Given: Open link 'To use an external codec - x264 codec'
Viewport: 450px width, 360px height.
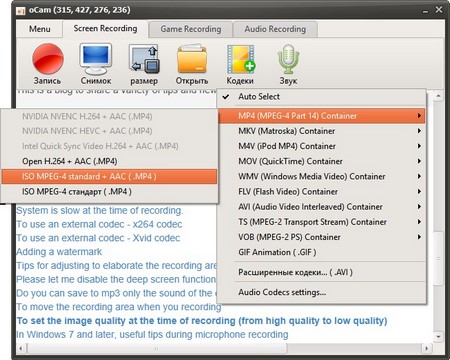Looking at the screenshot, I should coord(99,224).
